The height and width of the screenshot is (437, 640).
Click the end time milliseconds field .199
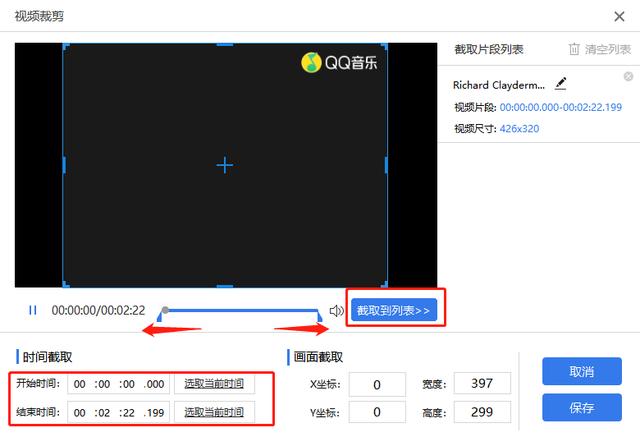click(155, 413)
